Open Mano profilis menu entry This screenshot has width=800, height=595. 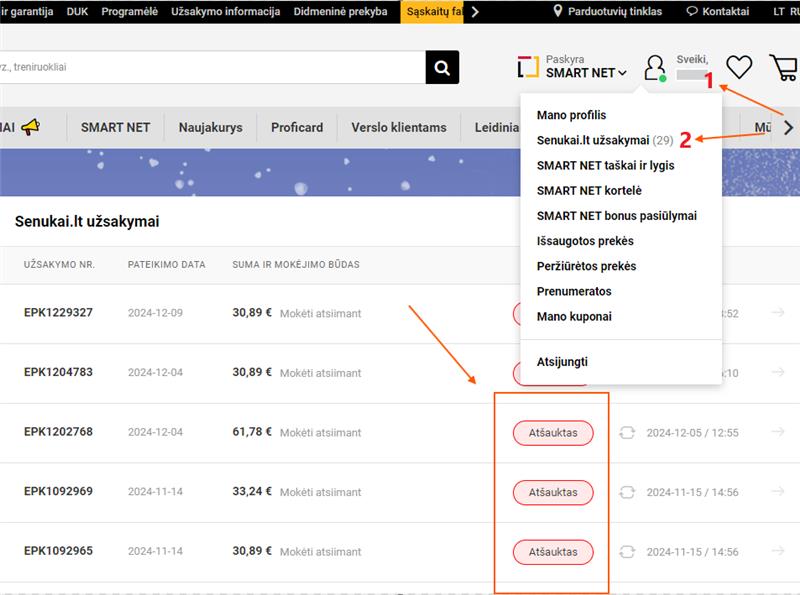571,115
